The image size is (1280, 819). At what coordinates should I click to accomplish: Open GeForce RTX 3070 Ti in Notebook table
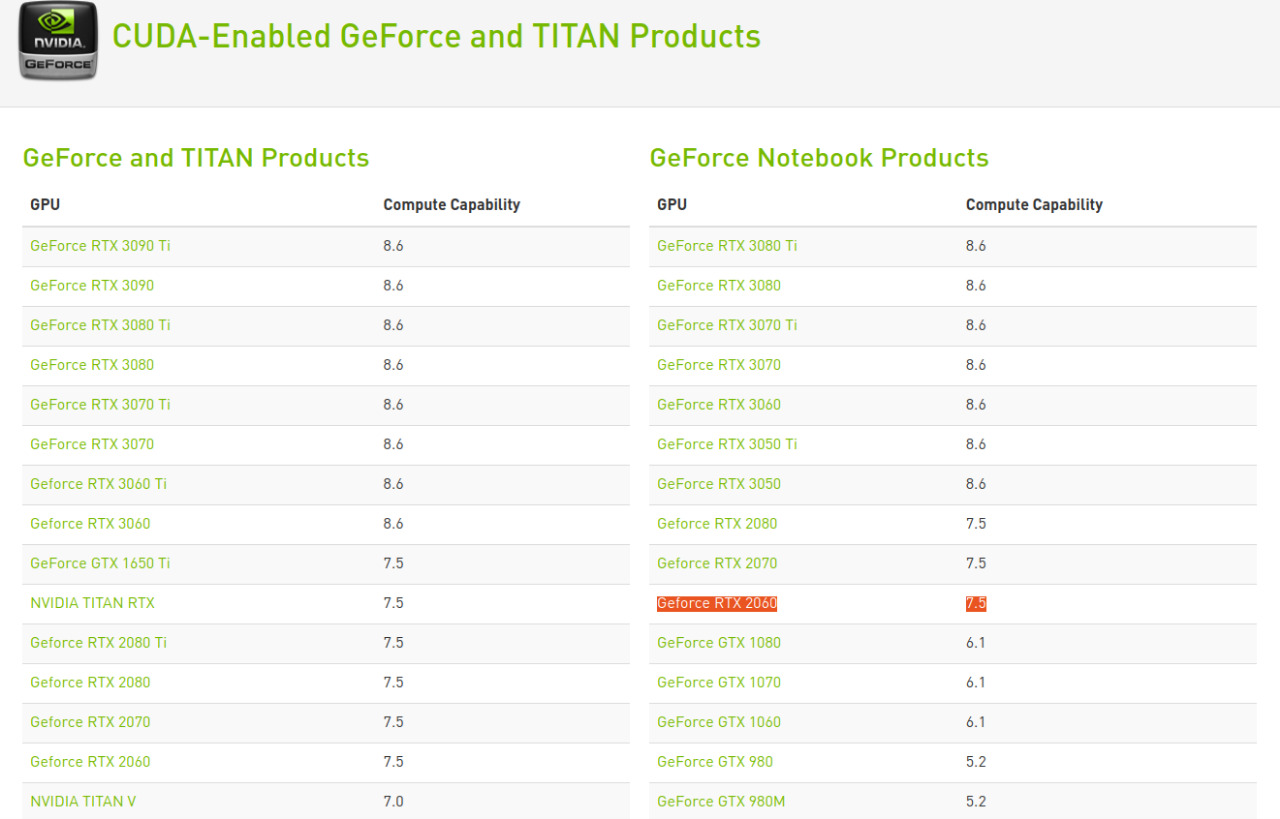pyautogui.click(x=727, y=325)
